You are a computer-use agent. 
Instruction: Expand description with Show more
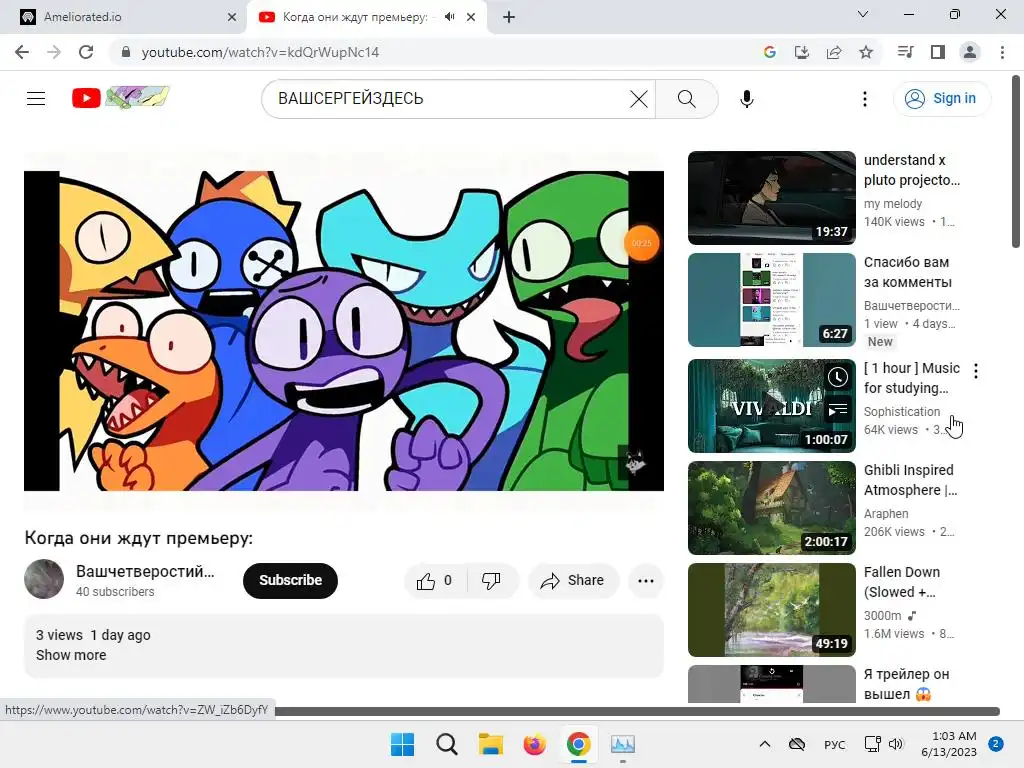[x=71, y=655]
